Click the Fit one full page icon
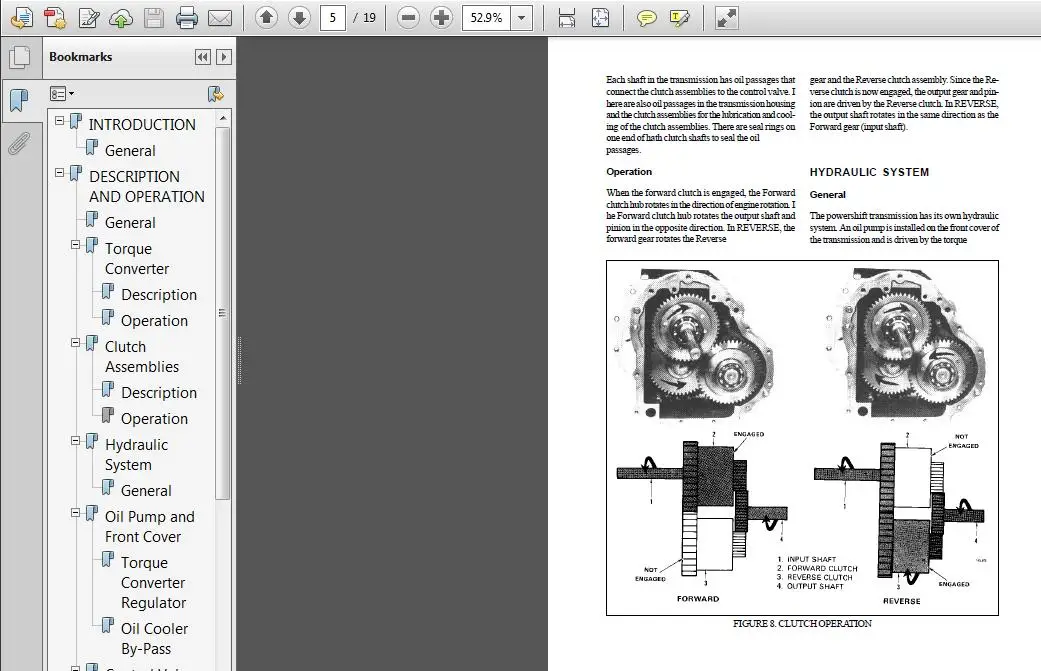 600,18
